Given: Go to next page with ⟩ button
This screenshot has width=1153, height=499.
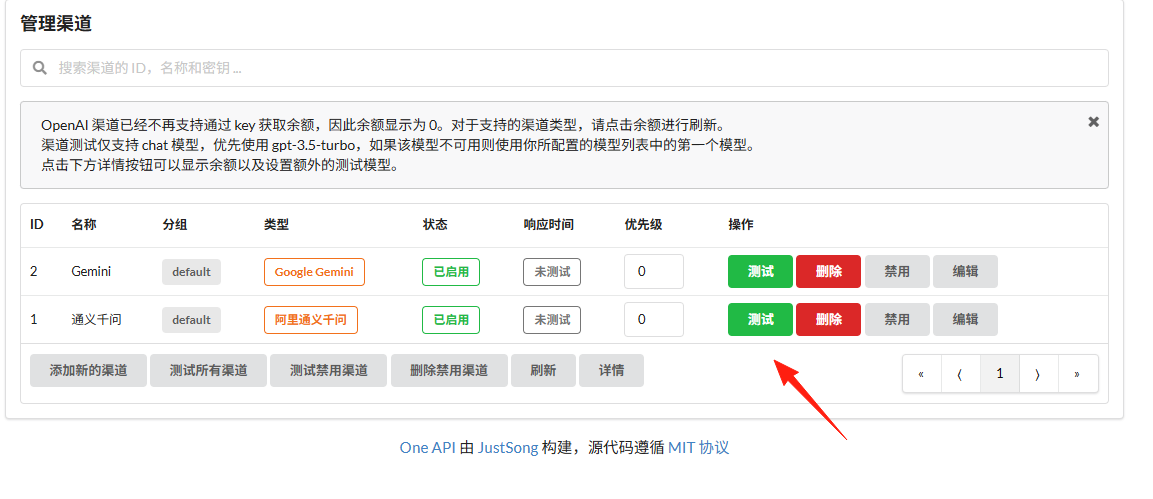Looking at the screenshot, I should click(x=1038, y=373).
